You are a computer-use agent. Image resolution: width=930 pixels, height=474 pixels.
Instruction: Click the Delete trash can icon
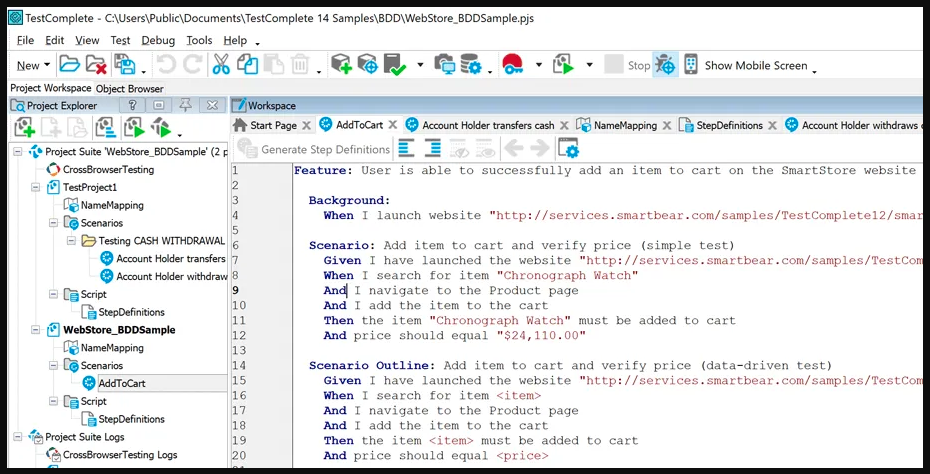tap(300, 65)
